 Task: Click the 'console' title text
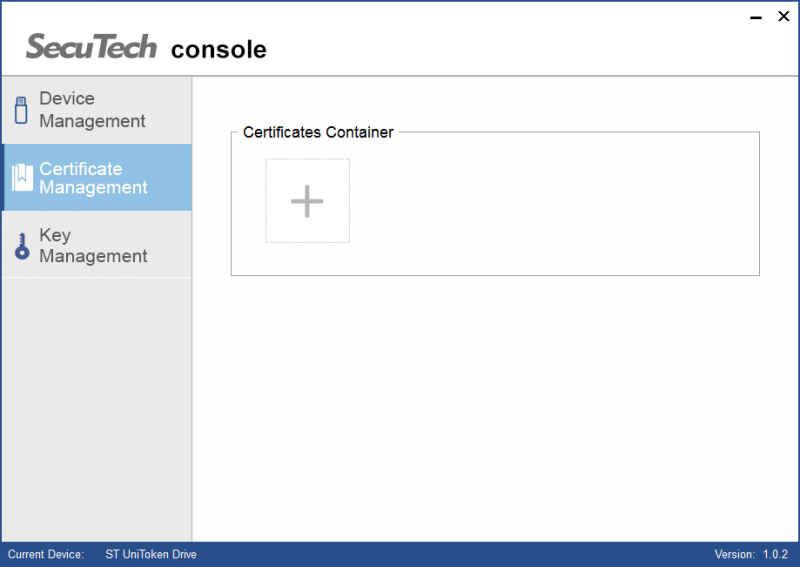click(218, 50)
